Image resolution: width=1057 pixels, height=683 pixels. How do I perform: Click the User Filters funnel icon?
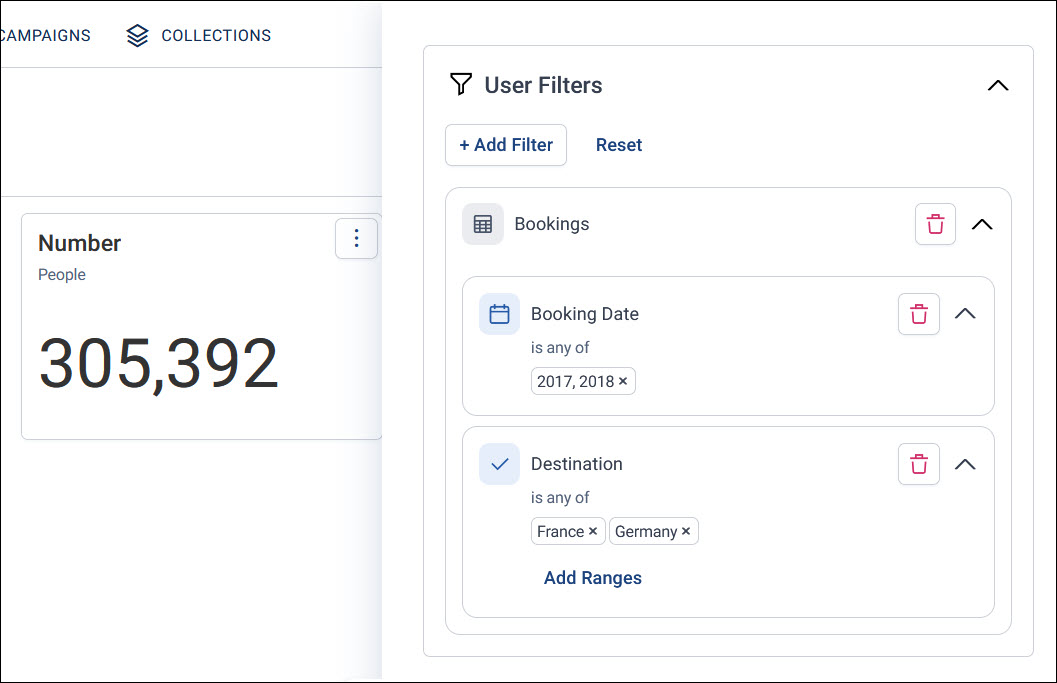[x=461, y=85]
